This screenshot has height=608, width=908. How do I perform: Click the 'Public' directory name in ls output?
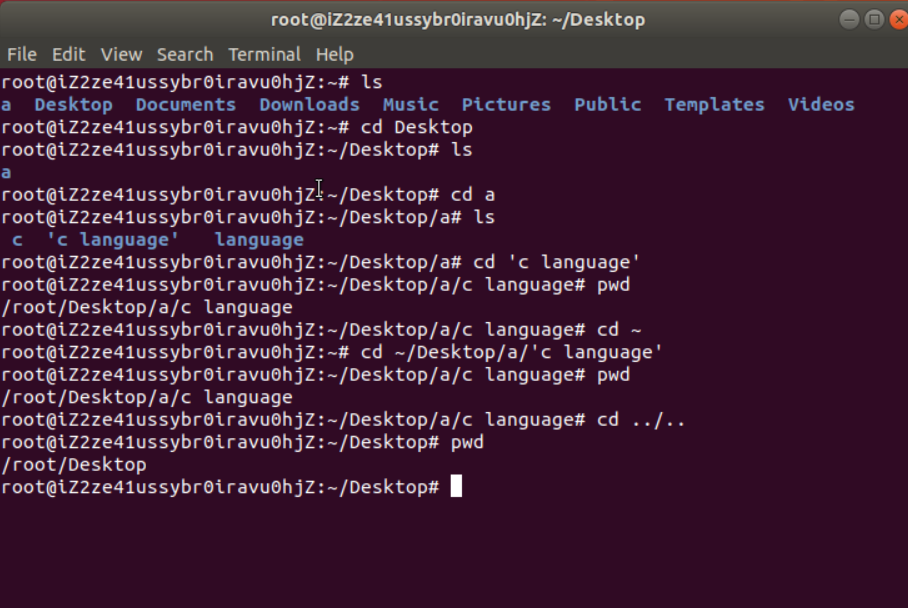click(x=607, y=105)
